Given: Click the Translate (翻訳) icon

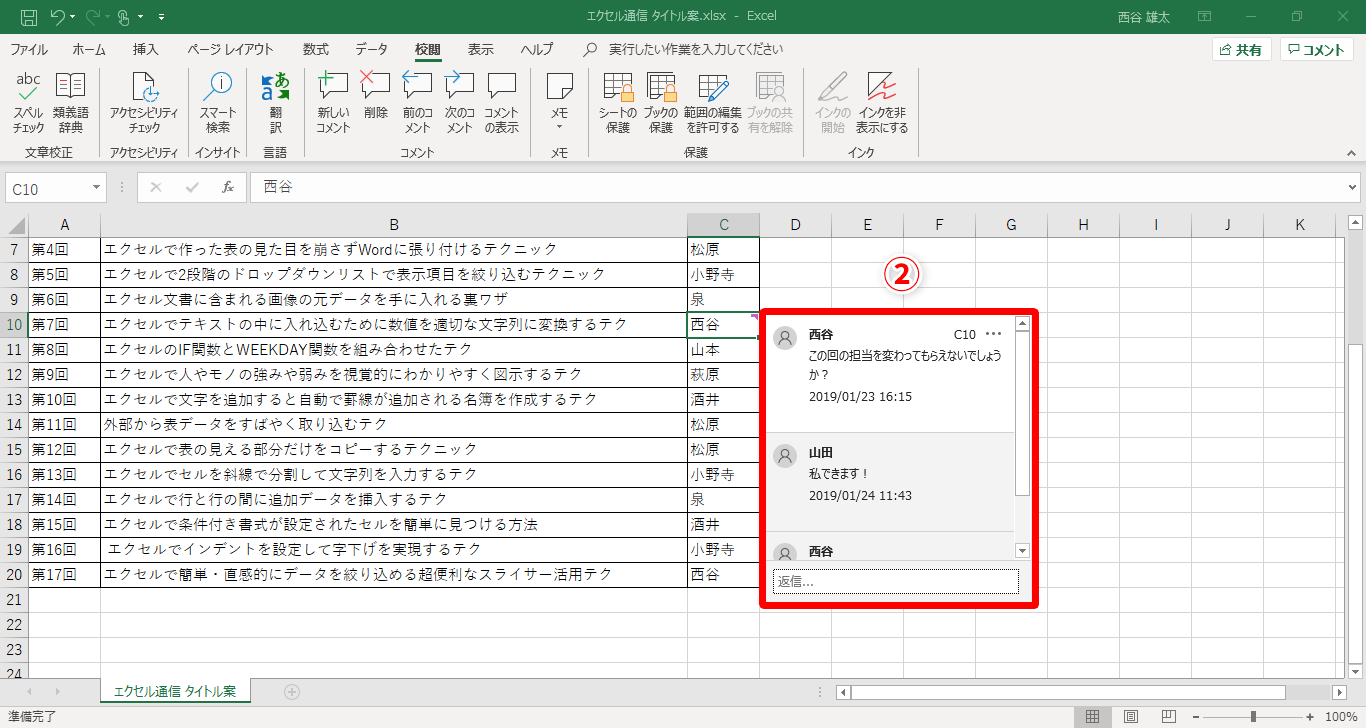Looking at the screenshot, I should [x=275, y=103].
